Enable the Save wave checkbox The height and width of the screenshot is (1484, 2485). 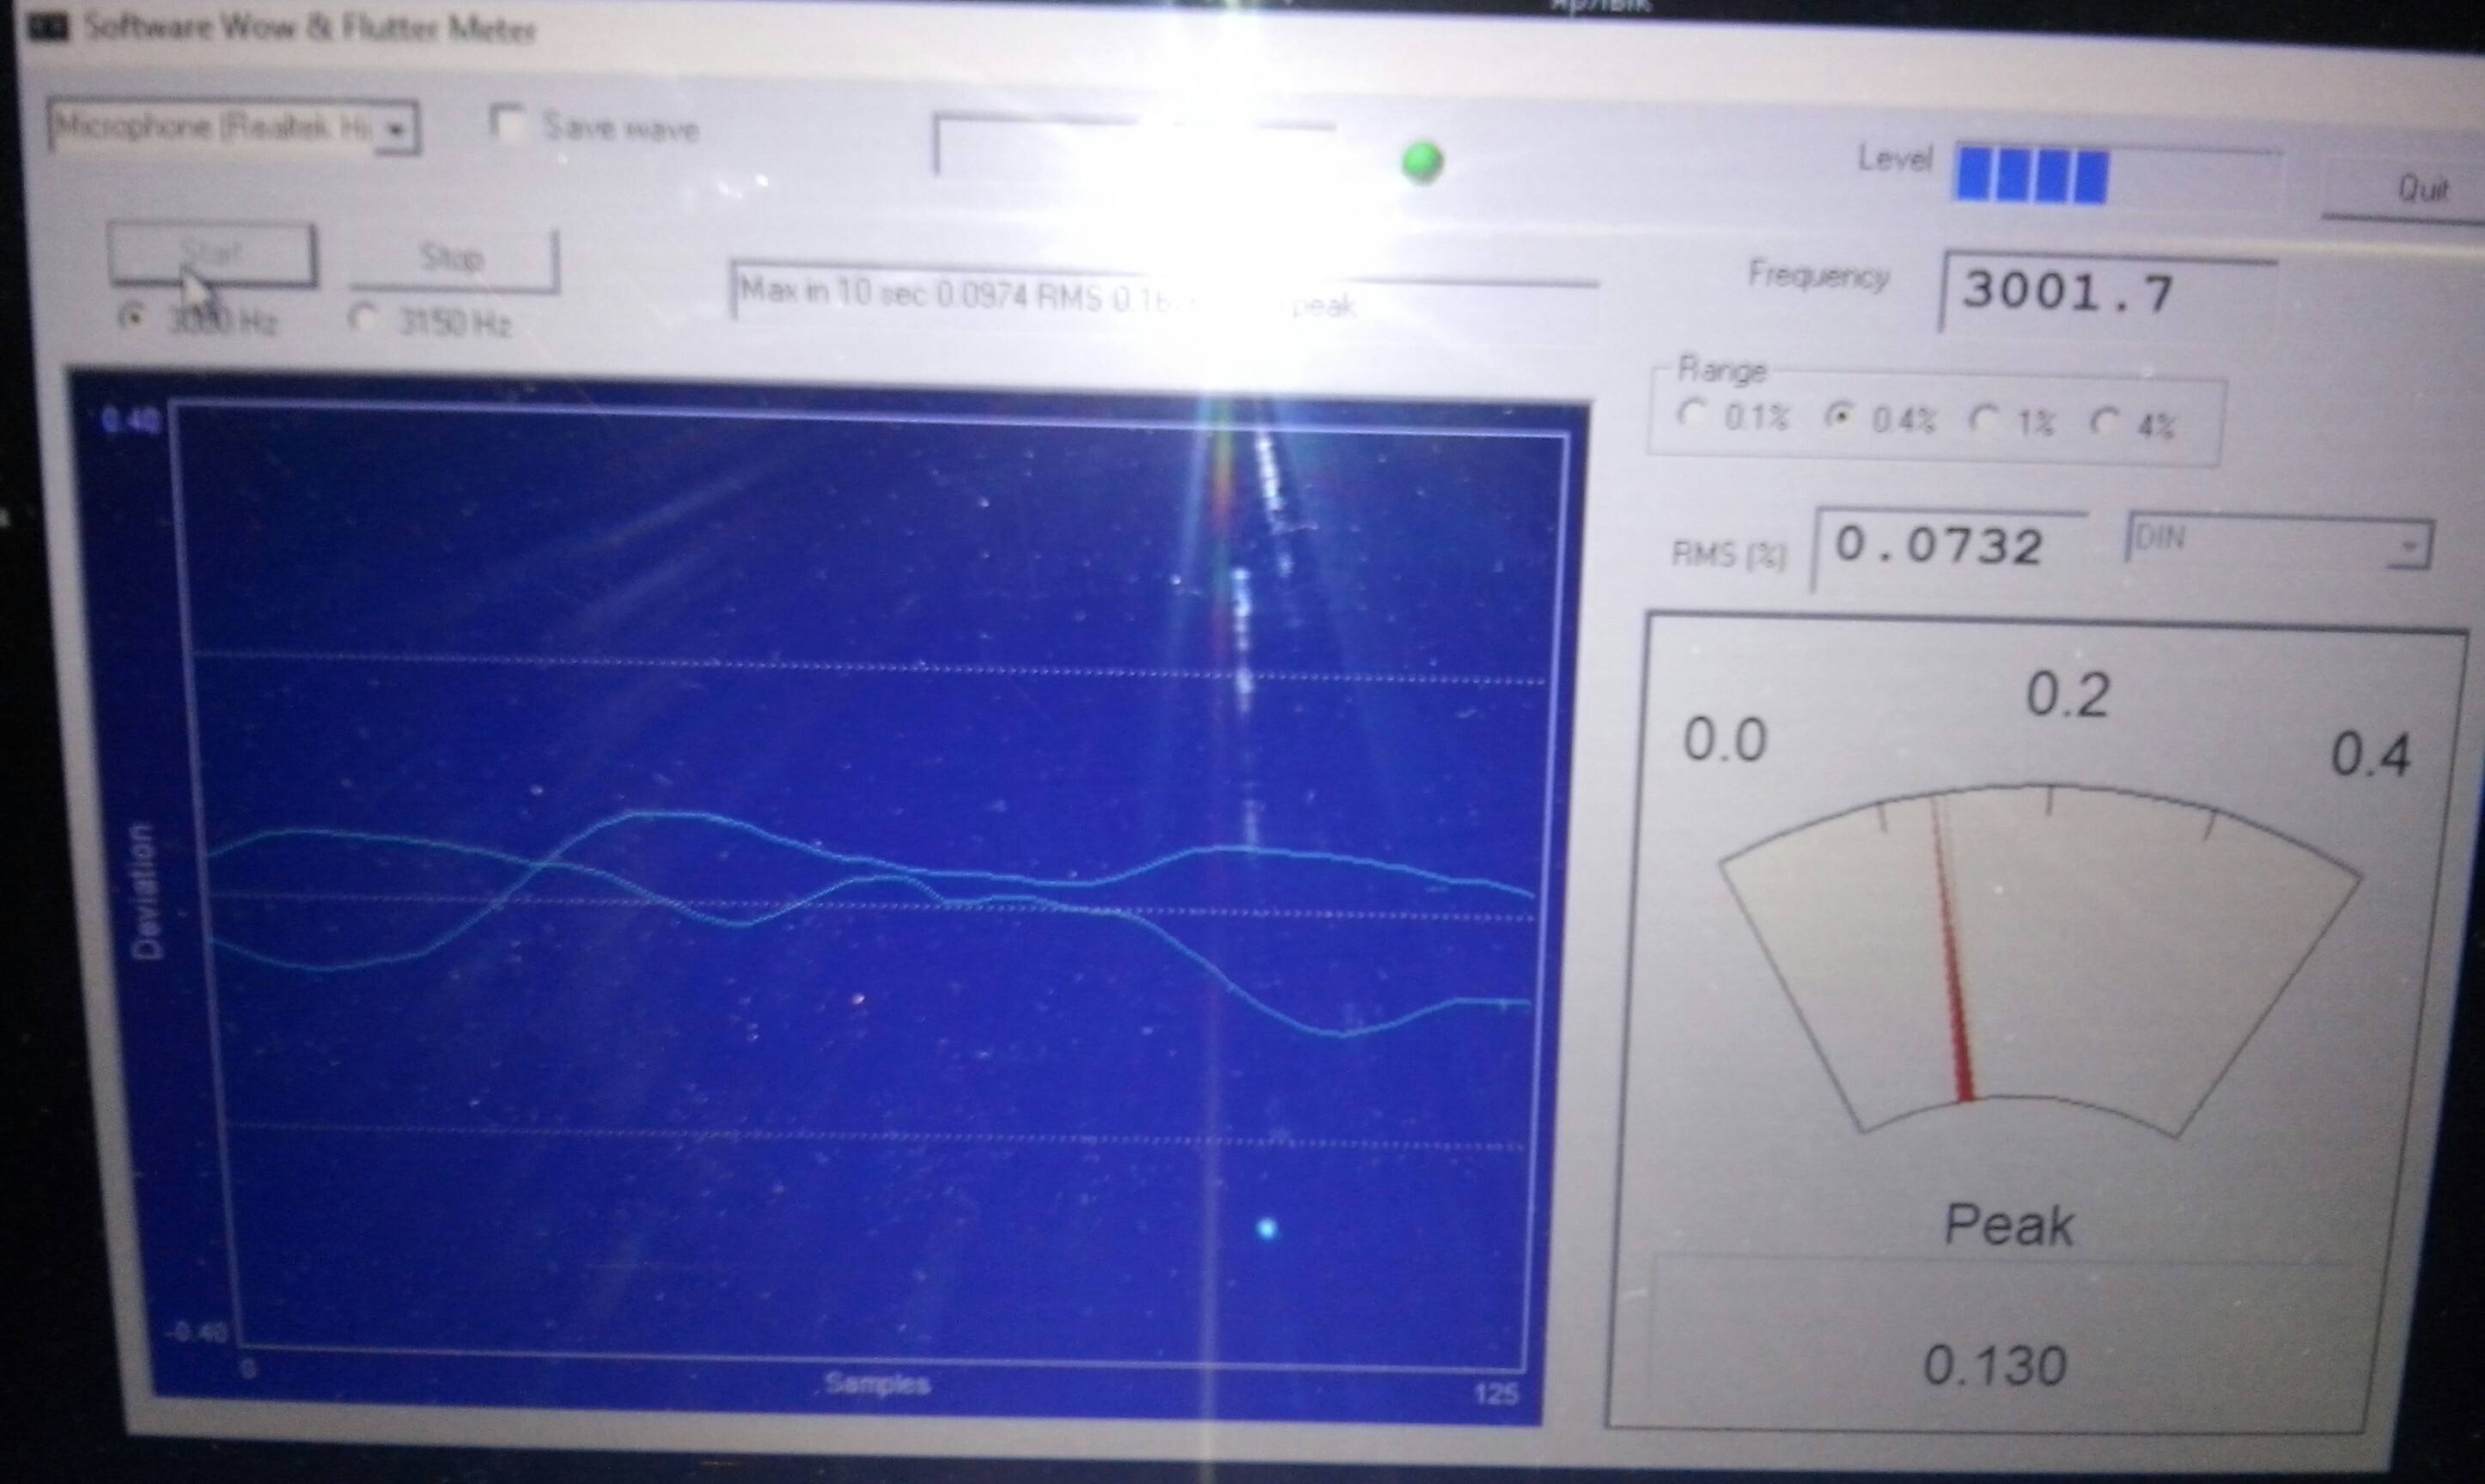(x=508, y=123)
